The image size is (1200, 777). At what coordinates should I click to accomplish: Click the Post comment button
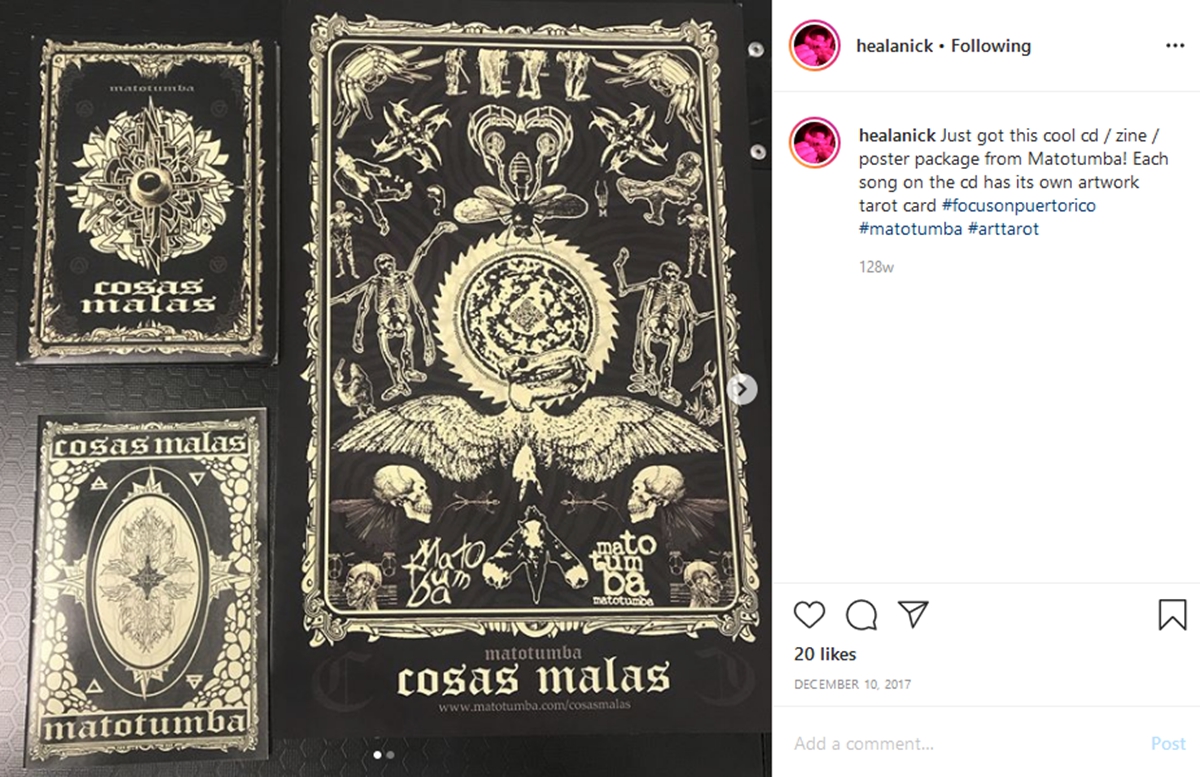pyautogui.click(x=1168, y=744)
